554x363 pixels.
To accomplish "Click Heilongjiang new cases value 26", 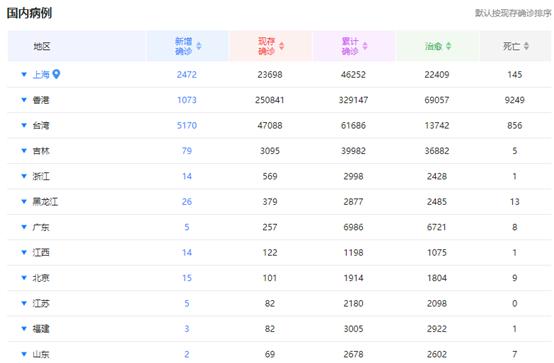I will coord(187,202).
